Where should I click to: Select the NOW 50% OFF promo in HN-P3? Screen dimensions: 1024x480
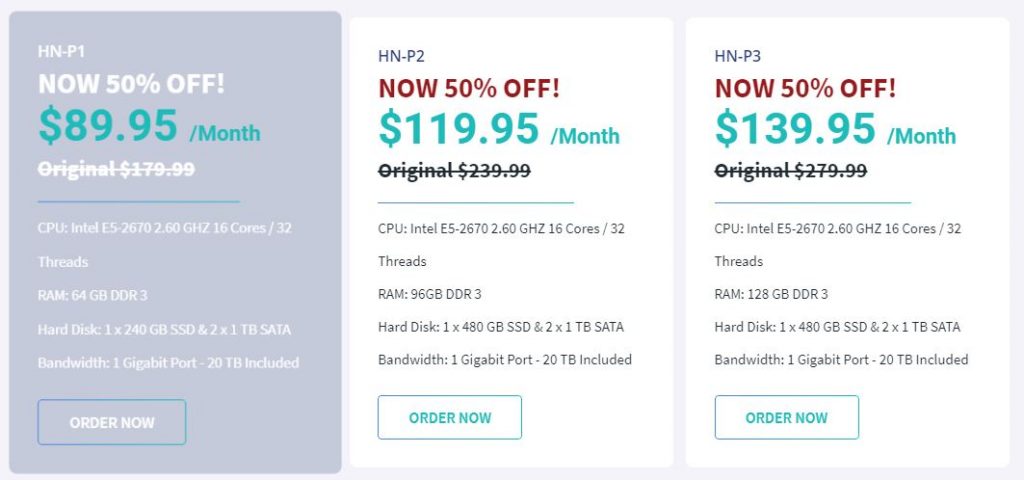806,88
